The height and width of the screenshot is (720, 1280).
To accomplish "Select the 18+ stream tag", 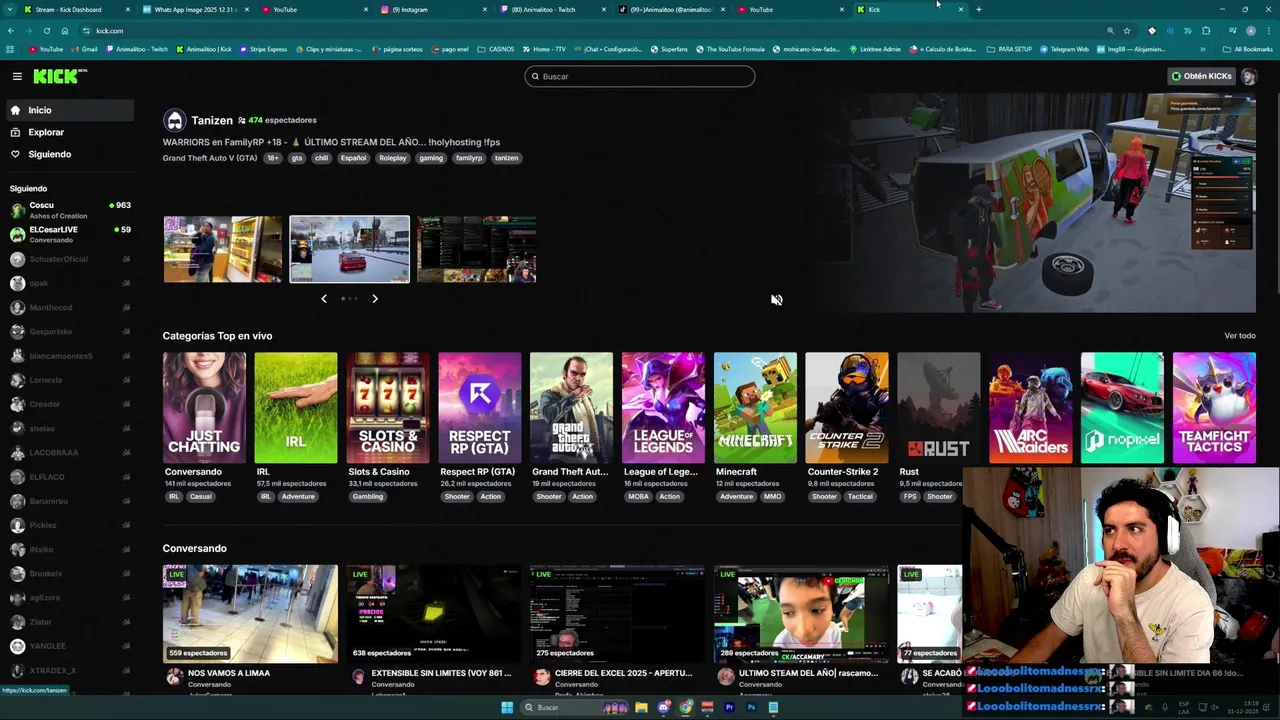I will 272,158.
